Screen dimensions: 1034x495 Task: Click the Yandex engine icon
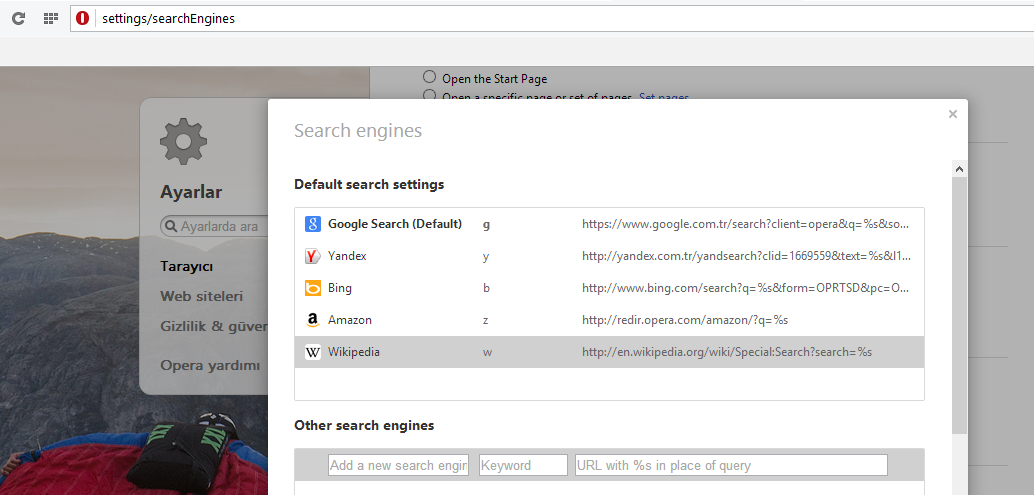(313, 256)
